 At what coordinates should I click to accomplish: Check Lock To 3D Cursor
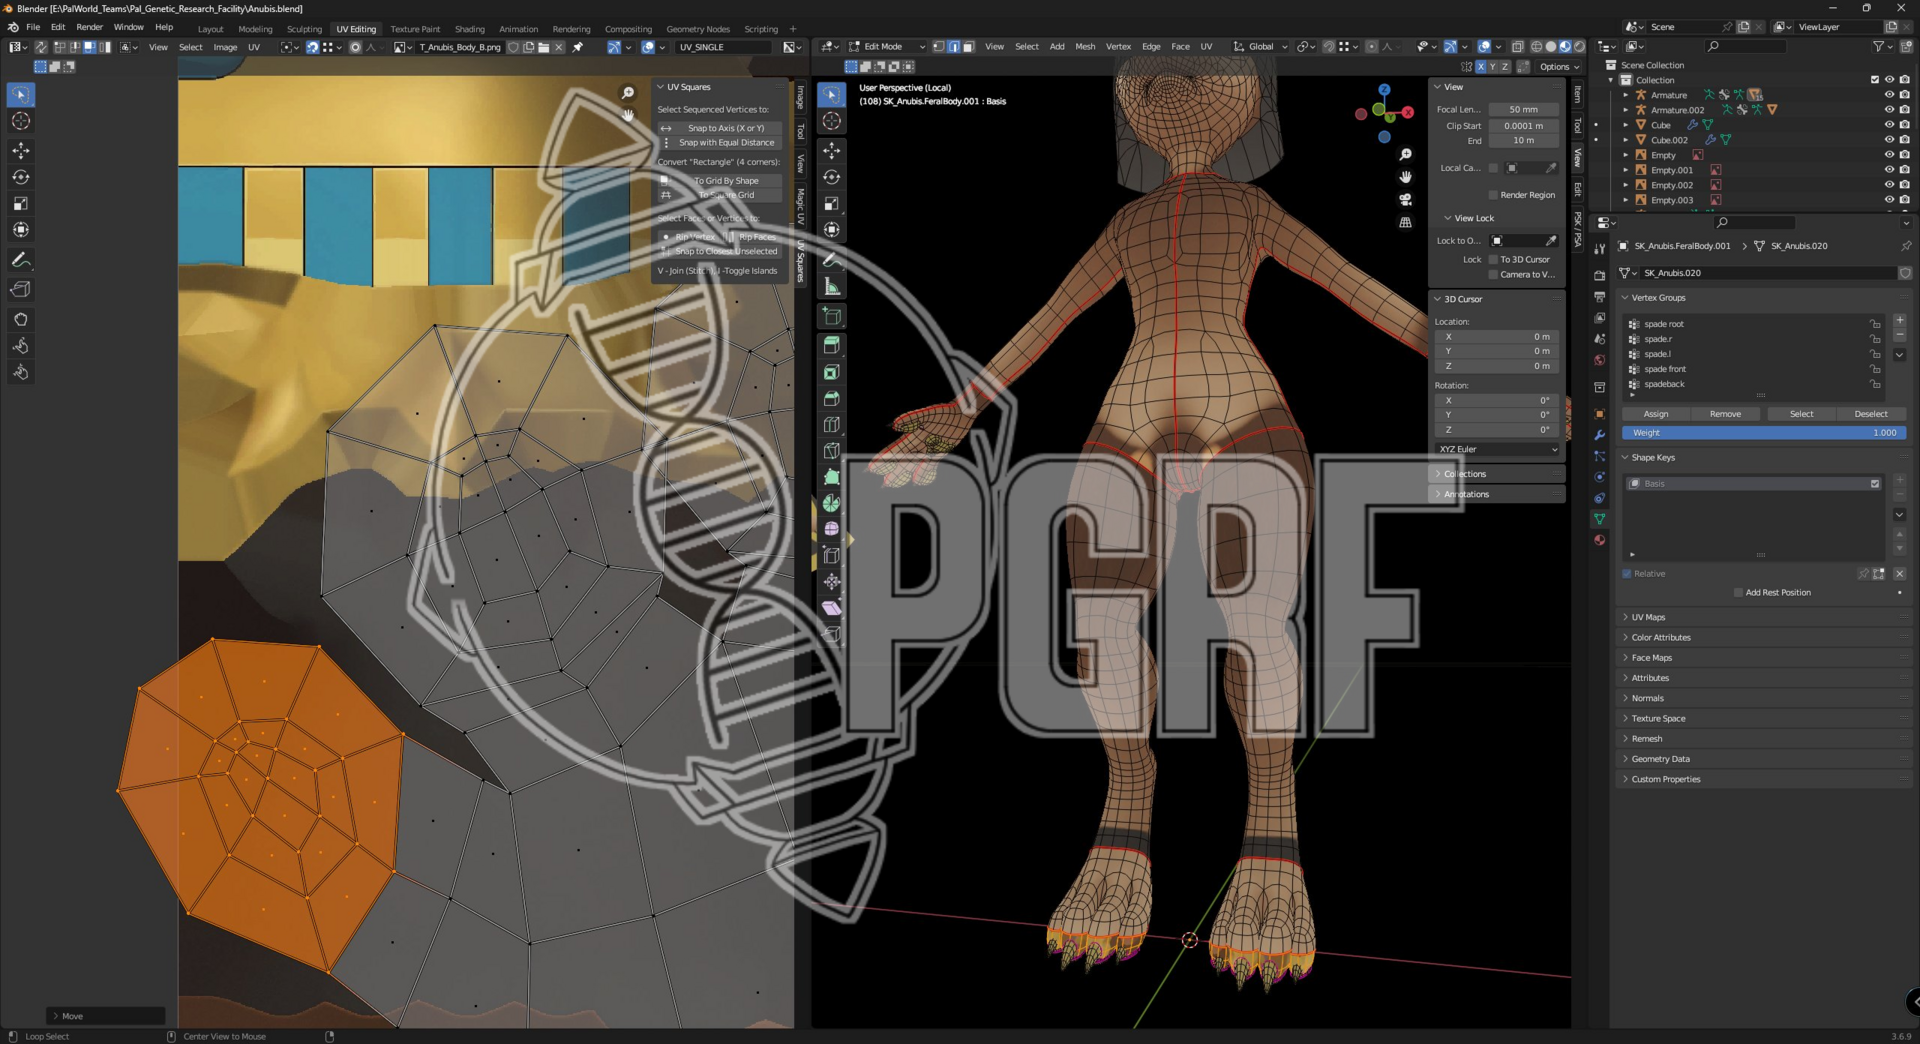coord(1494,260)
